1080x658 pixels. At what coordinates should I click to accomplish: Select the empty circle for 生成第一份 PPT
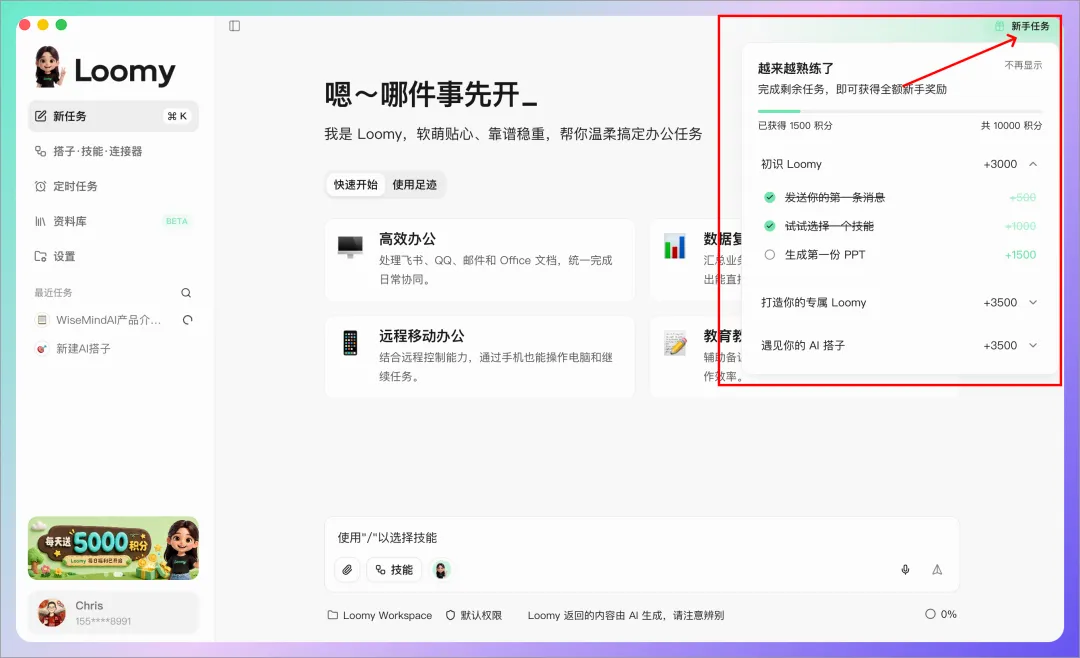coord(769,255)
